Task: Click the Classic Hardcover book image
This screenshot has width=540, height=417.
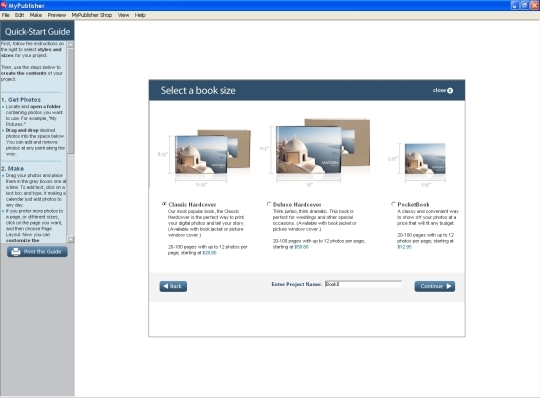Action: [x=212, y=152]
